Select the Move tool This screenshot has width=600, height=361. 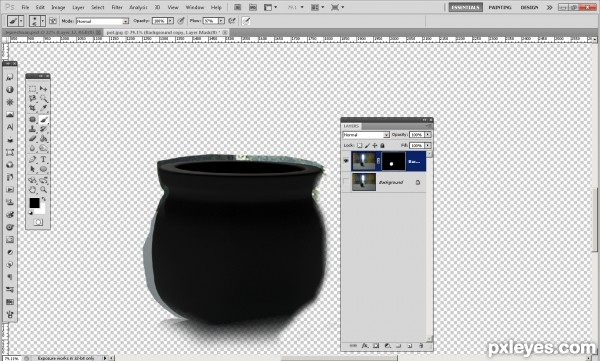[x=43, y=89]
